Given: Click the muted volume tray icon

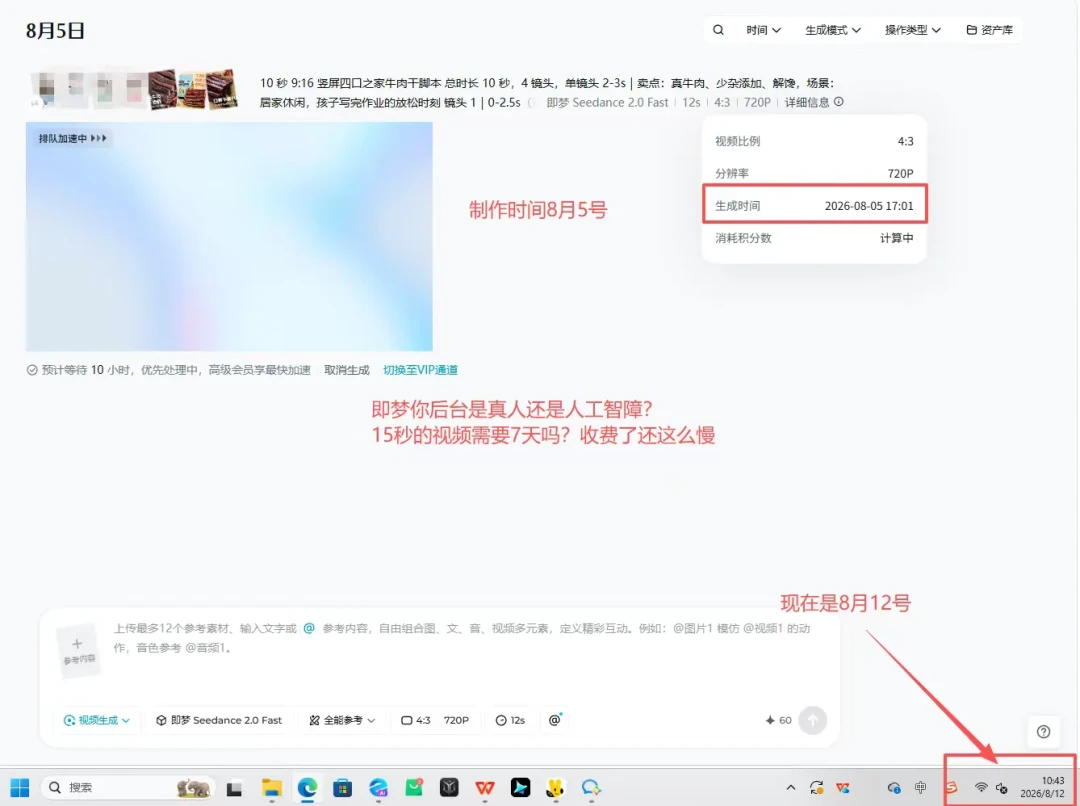Looking at the screenshot, I should click(1001, 788).
